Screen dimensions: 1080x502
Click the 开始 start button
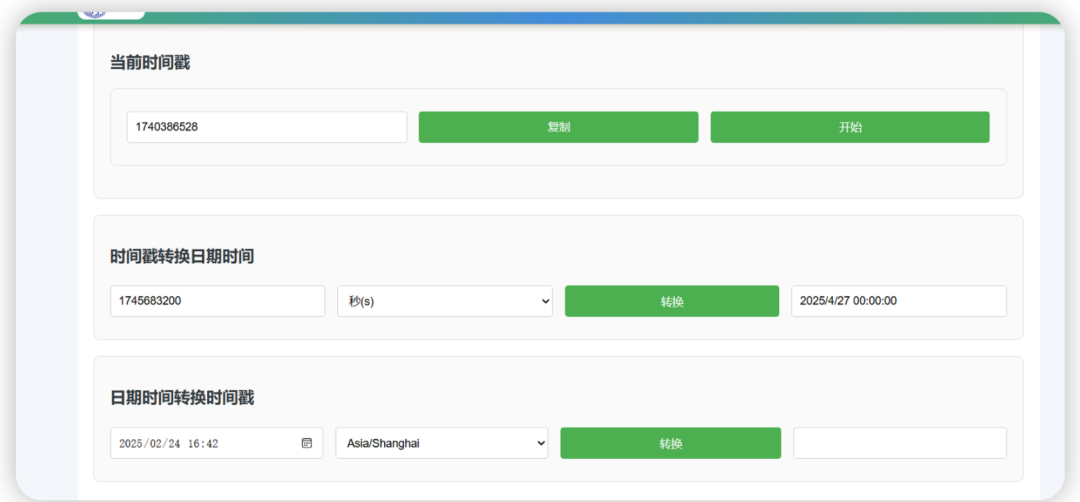click(850, 127)
